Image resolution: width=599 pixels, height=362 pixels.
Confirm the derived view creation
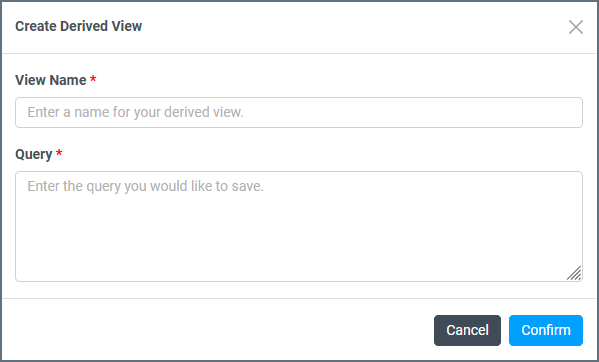pos(546,330)
